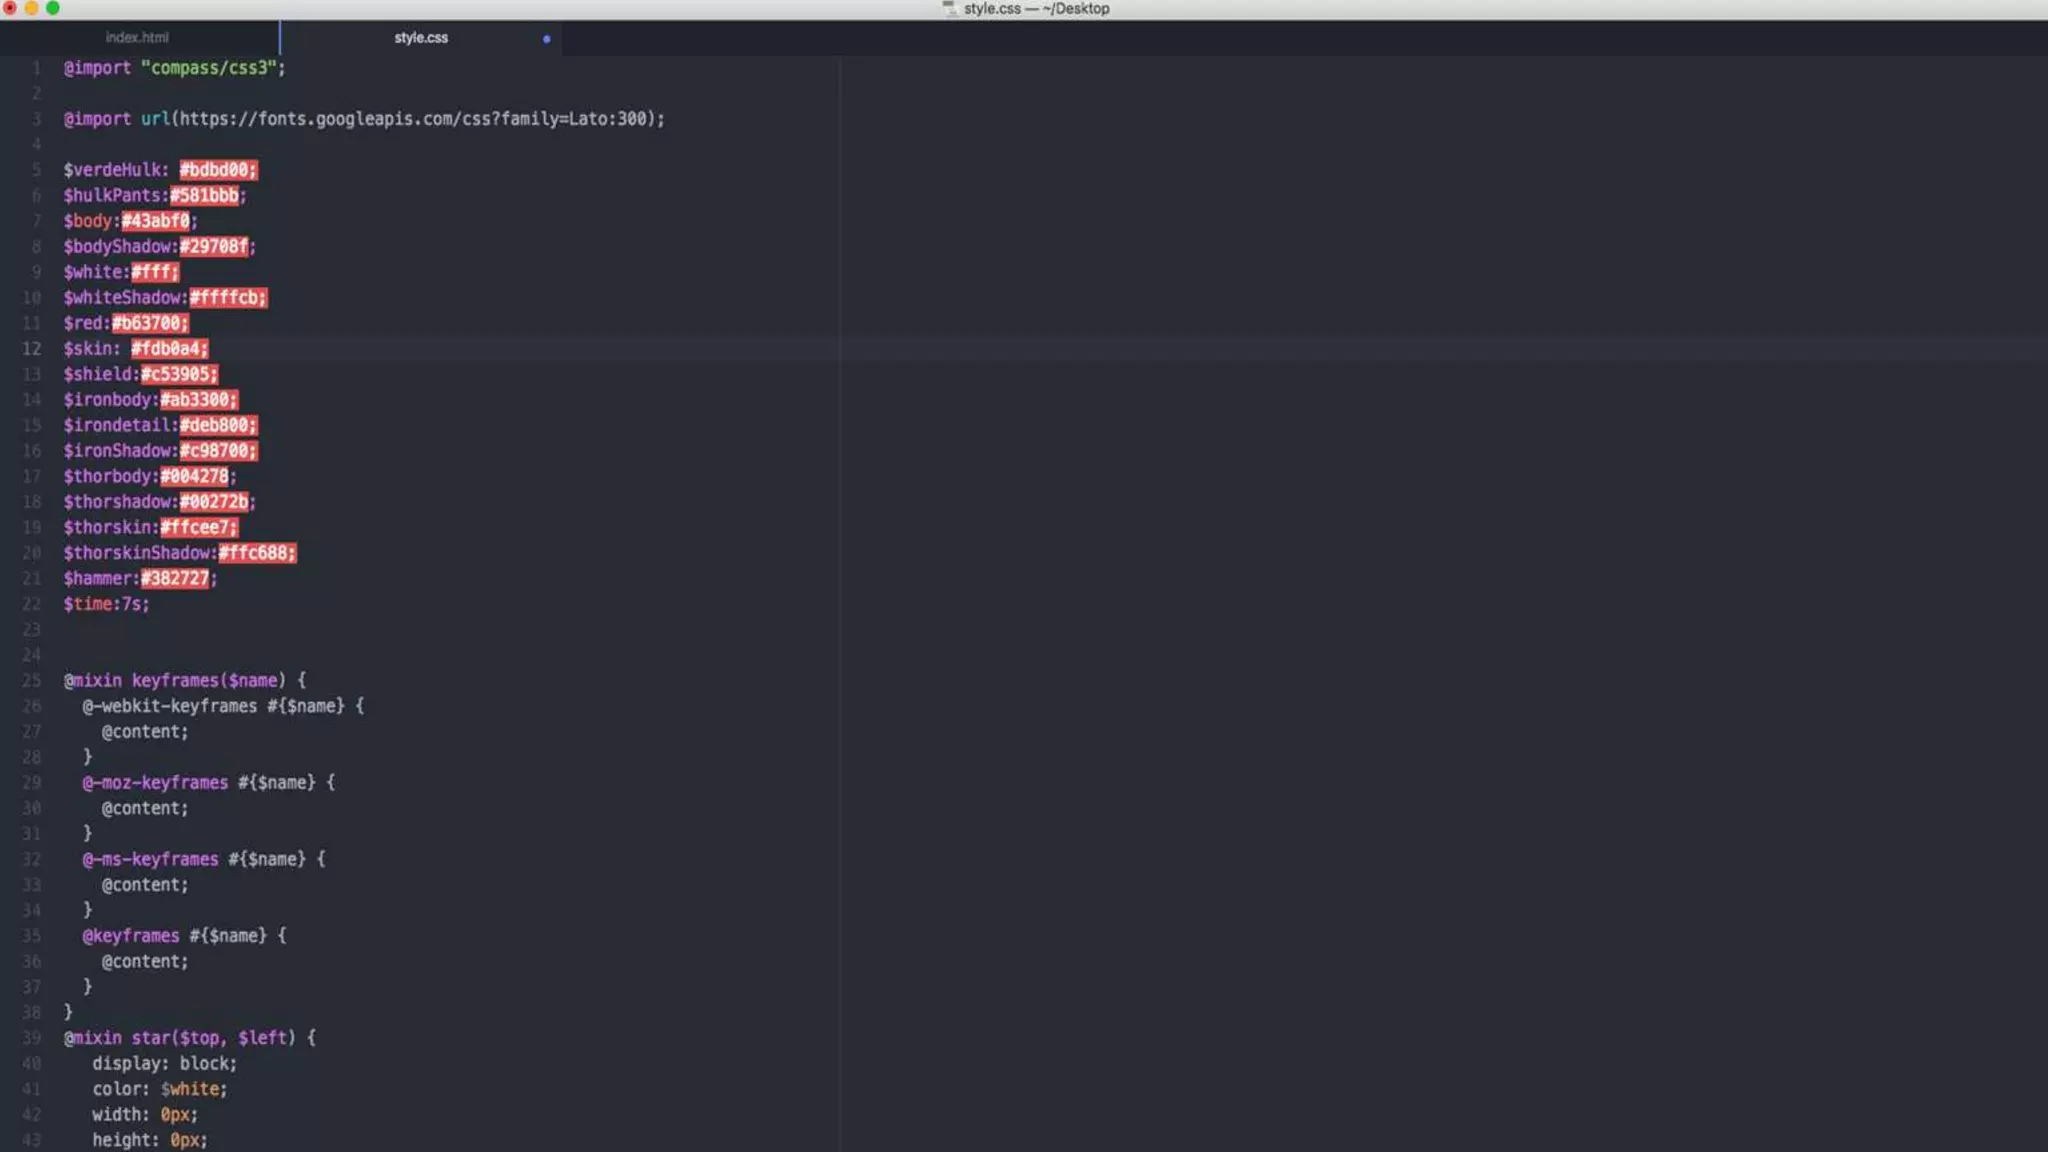2048x1152 pixels.
Task: Close the window with the red button
Action: 10,8
